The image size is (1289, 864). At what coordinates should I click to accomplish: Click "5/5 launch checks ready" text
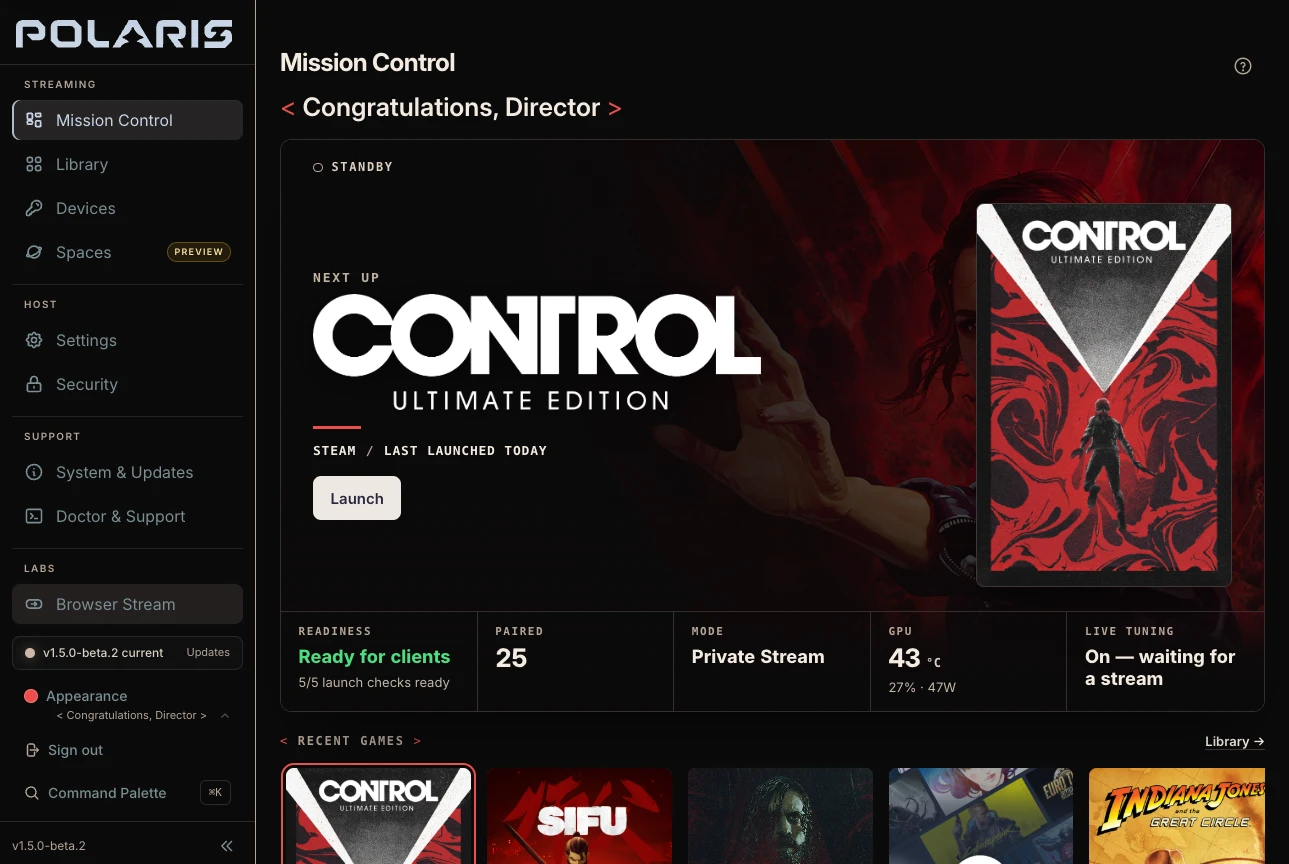click(374, 683)
